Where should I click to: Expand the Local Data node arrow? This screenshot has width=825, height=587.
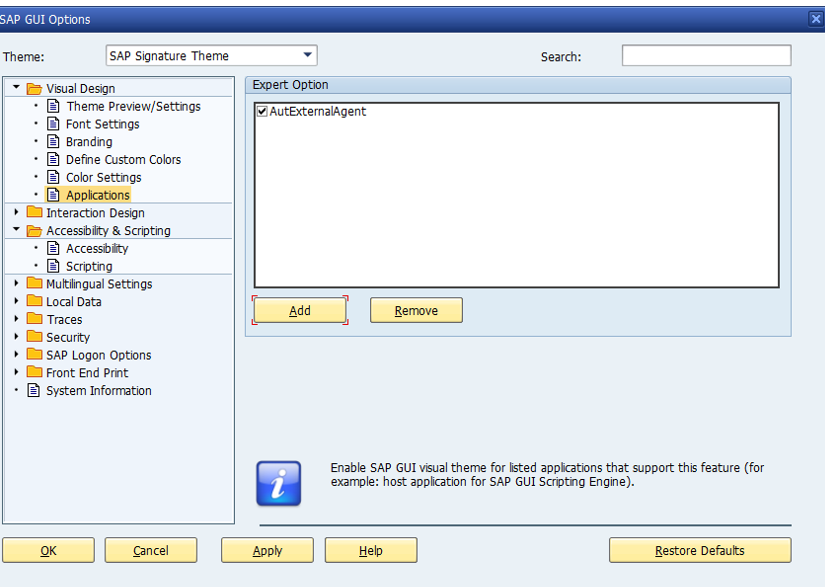pyautogui.click(x=16, y=301)
